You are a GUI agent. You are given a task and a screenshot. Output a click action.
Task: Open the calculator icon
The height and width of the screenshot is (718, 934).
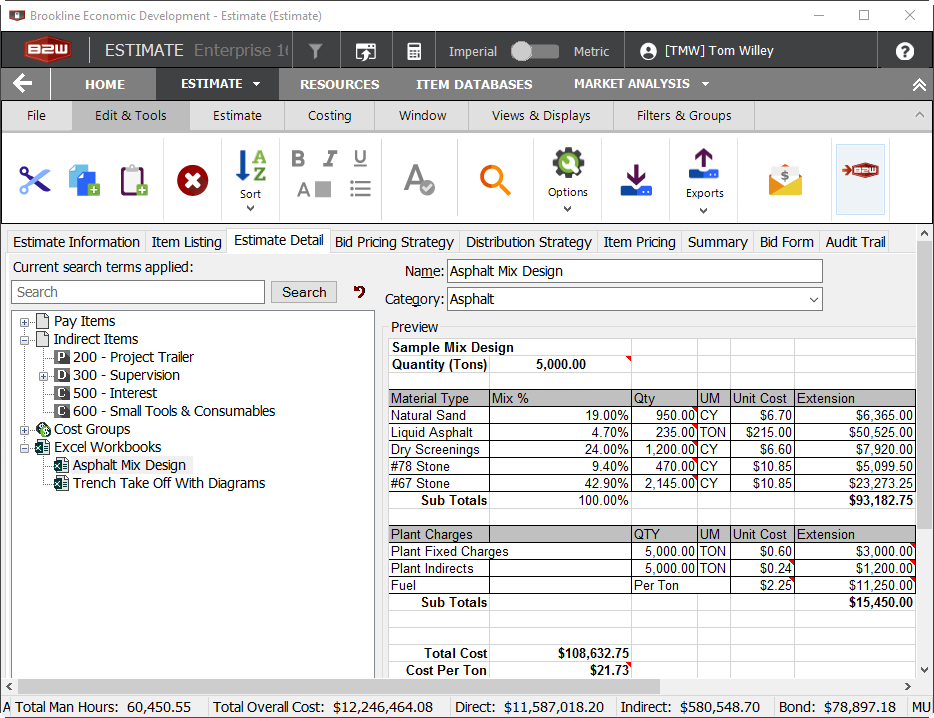coord(414,51)
